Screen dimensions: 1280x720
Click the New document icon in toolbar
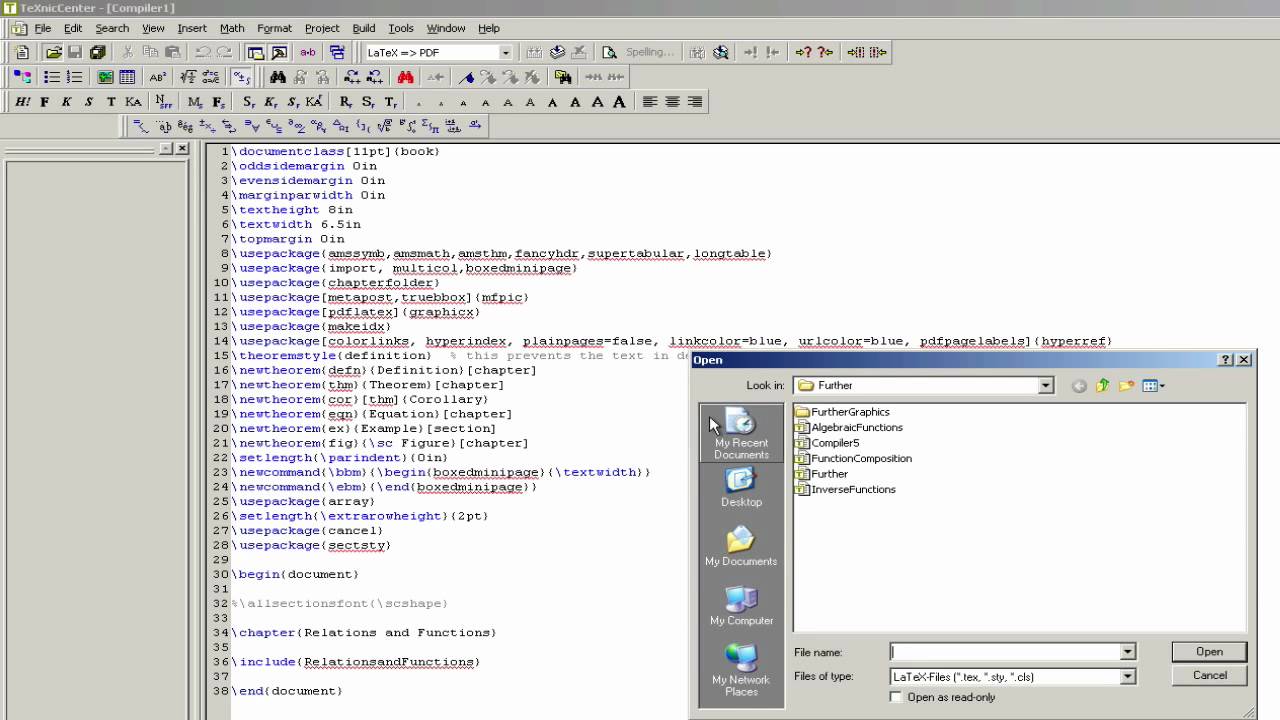click(x=23, y=53)
